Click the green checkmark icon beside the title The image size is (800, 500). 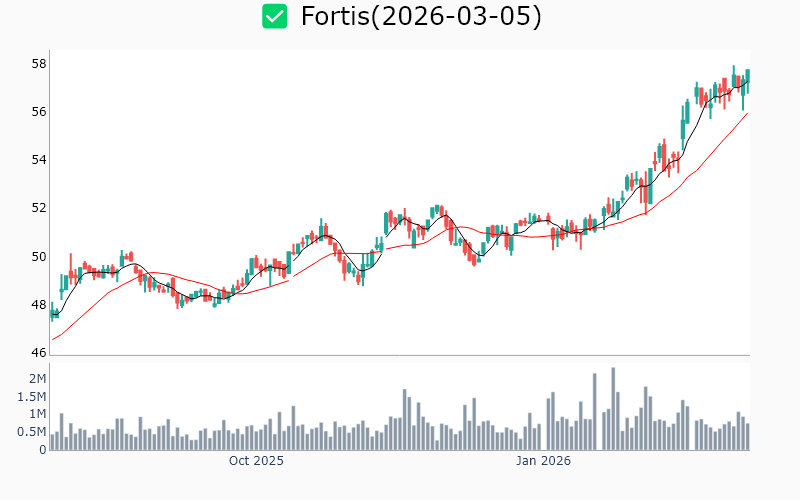point(274,16)
